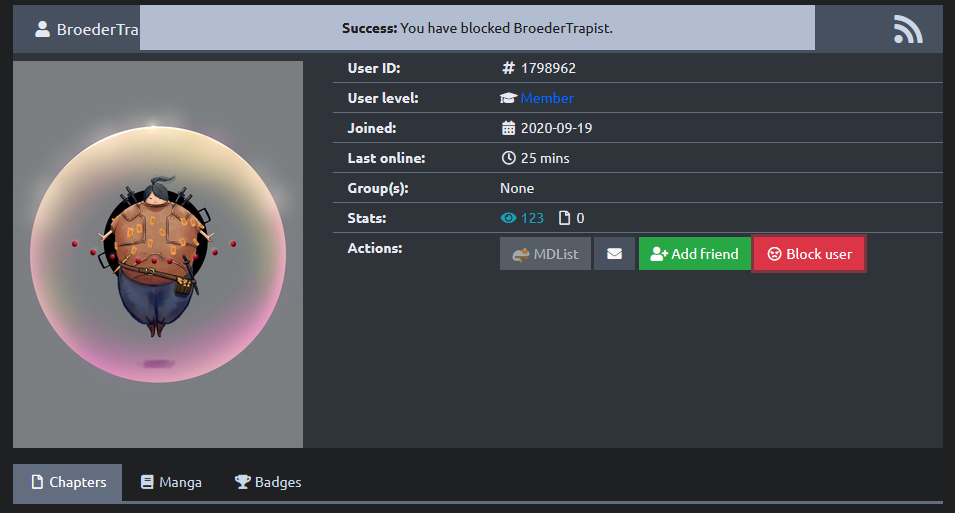Click the graduation cap icon beside Member
Viewport: 955px width, 513px height.
pyautogui.click(x=508, y=98)
